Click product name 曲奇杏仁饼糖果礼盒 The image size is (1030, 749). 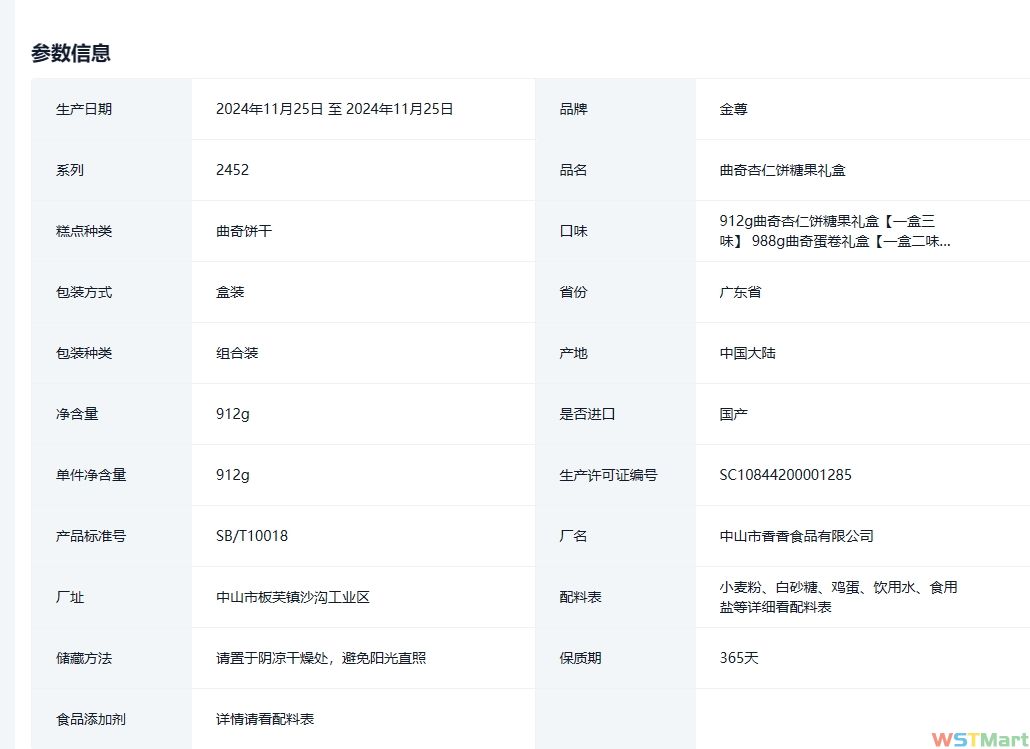(782, 170)
